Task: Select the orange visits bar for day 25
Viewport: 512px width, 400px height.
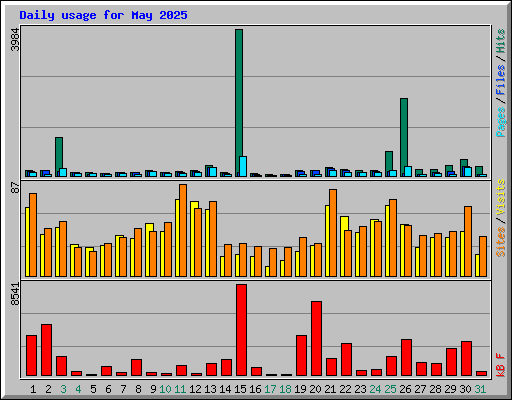Action: click(x=393, y=238)
